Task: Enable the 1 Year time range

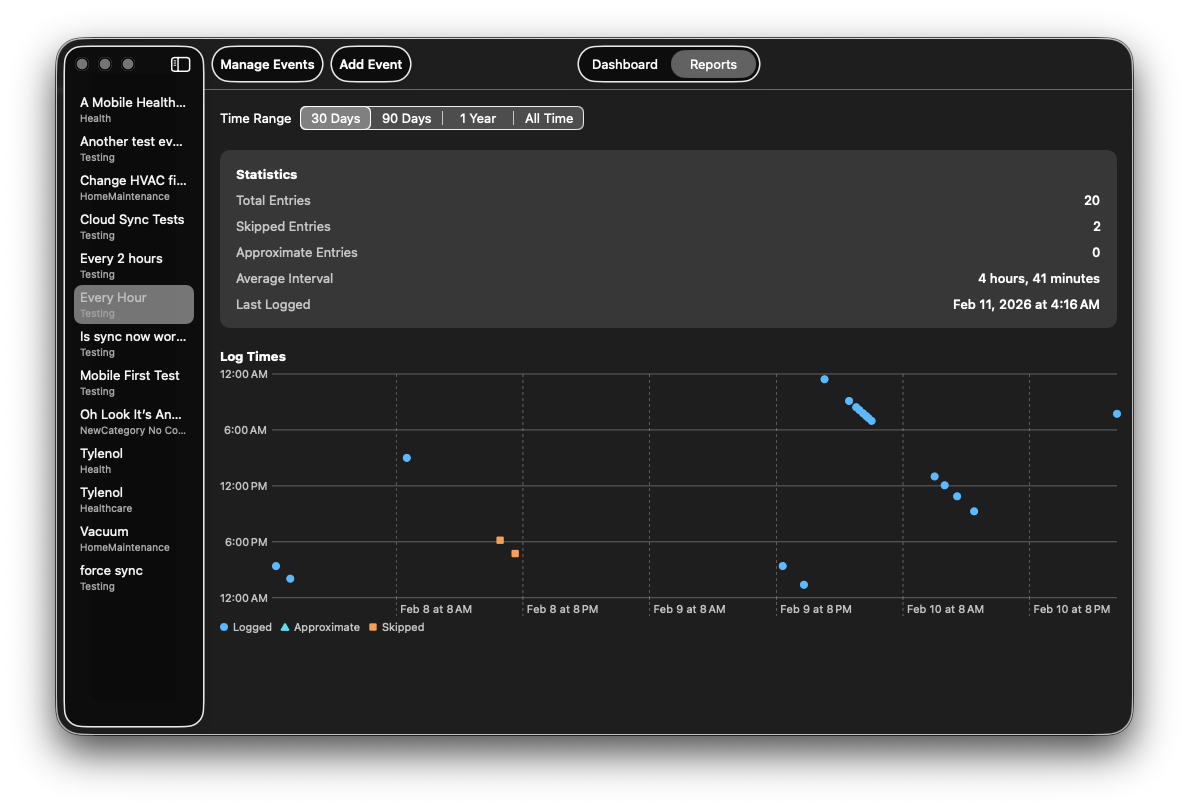Action: pyautogui.click(x=477, y=118)
